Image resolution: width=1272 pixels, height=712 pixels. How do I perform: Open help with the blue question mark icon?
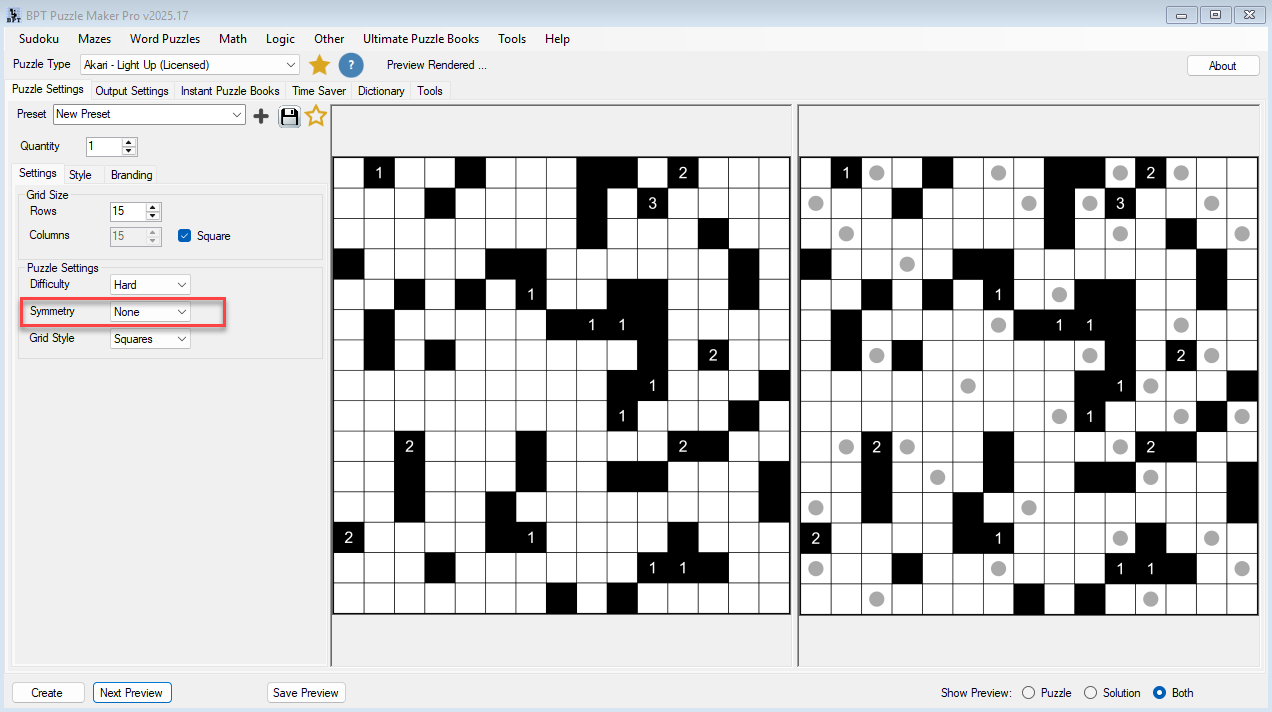[x=350, y=65]
